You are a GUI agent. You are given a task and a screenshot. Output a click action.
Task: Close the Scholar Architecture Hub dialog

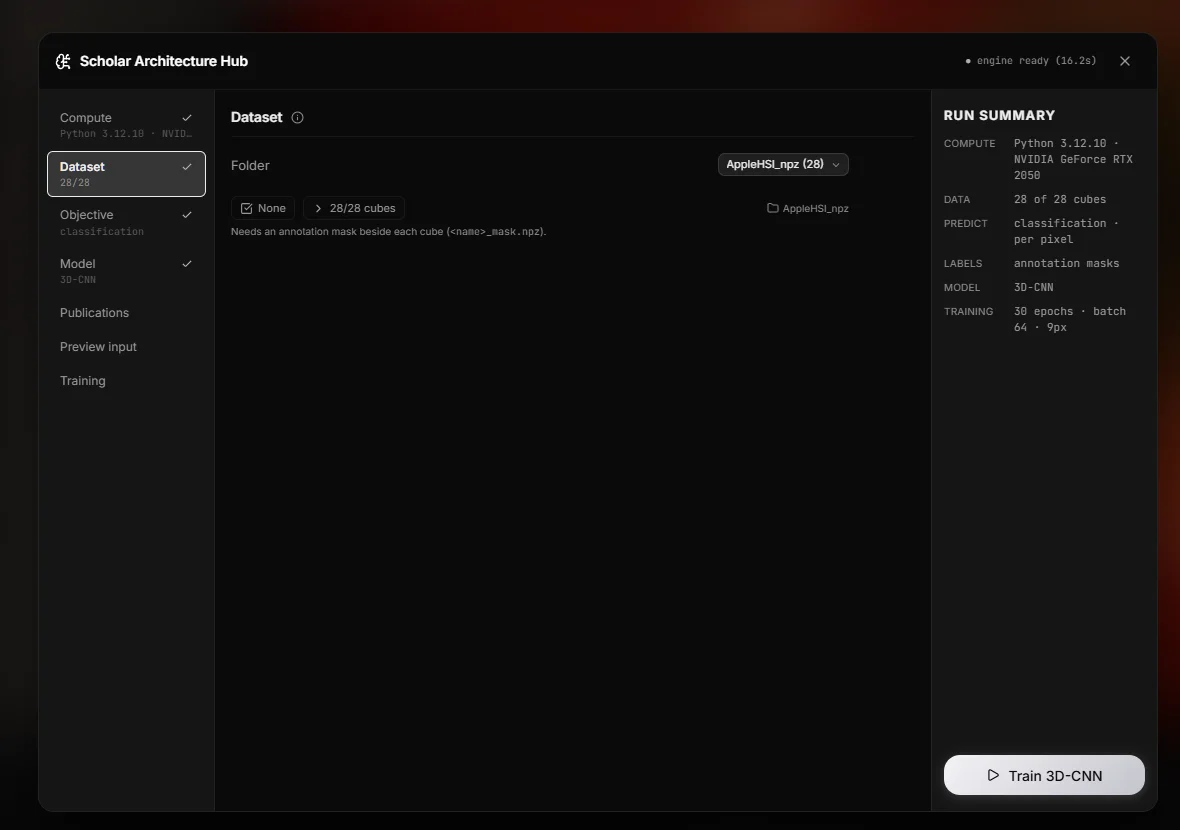coord(1124,61)
